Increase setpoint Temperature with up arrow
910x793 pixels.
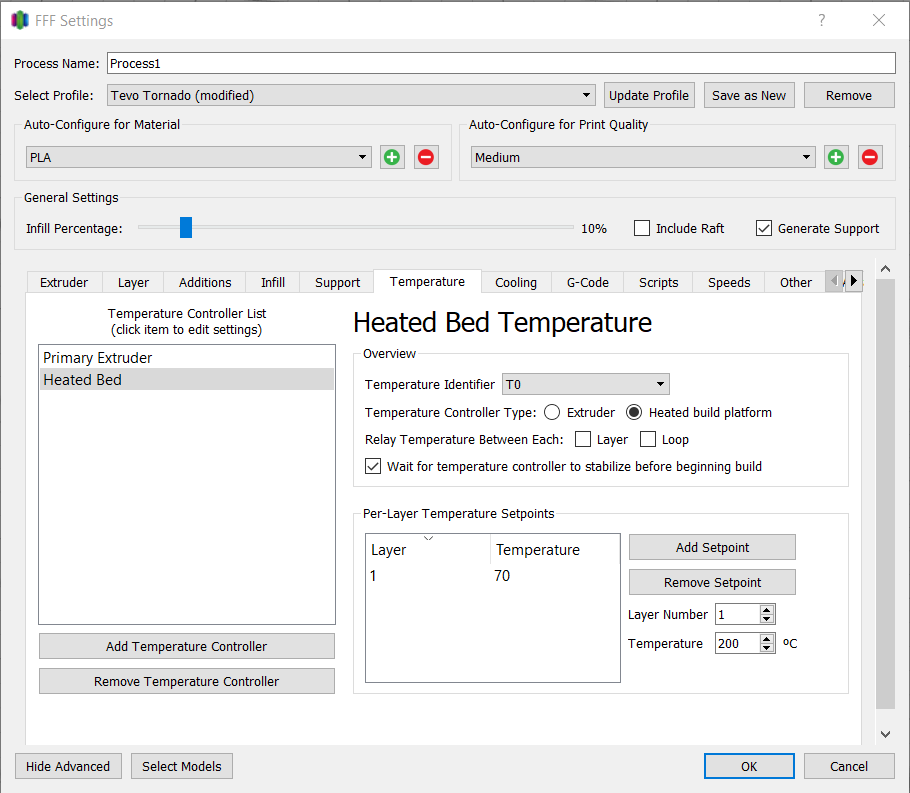767,639
